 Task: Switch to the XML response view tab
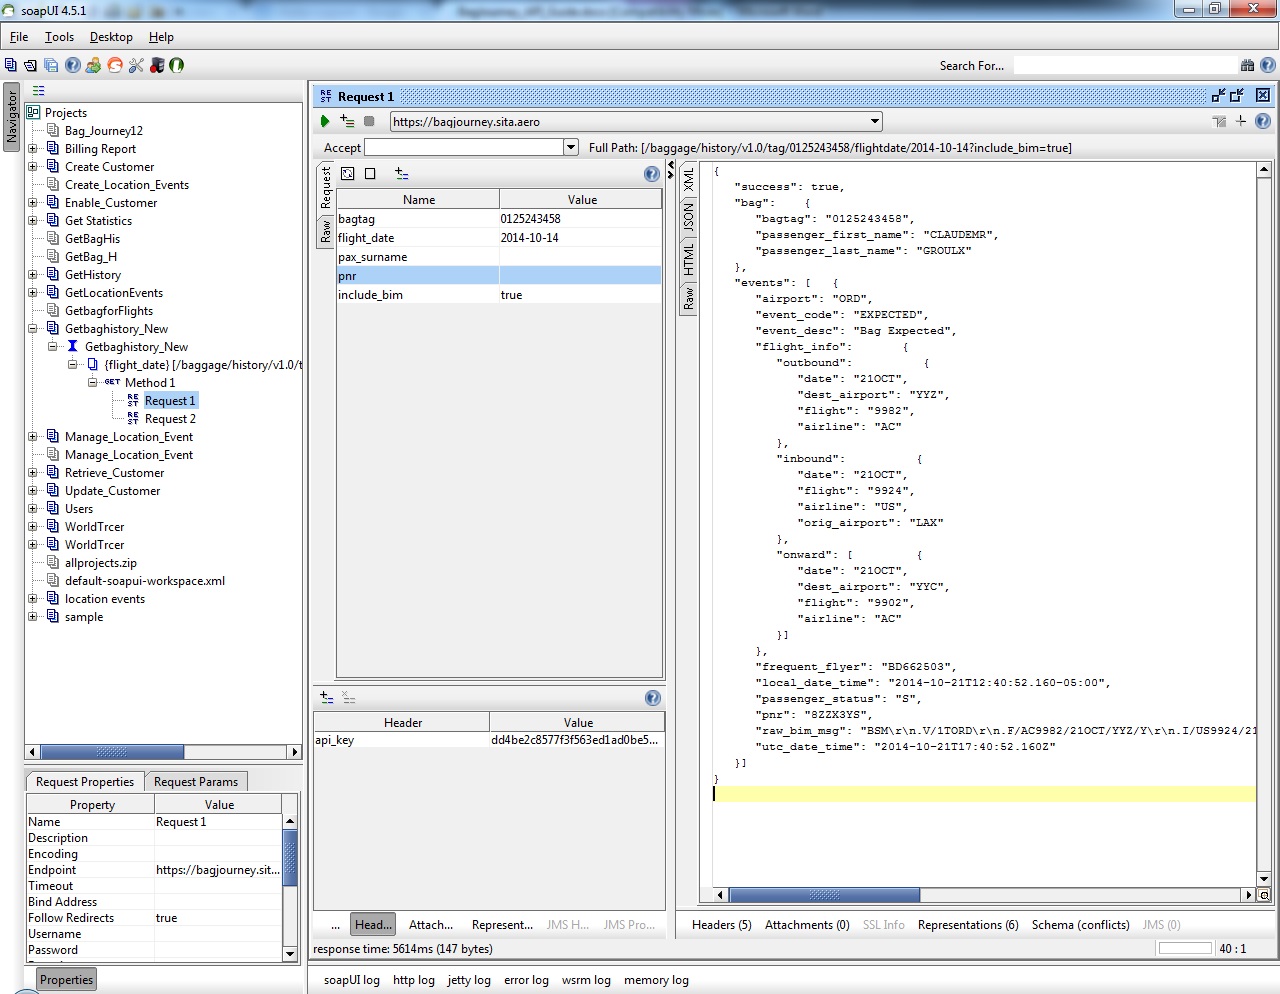(688, 180)
